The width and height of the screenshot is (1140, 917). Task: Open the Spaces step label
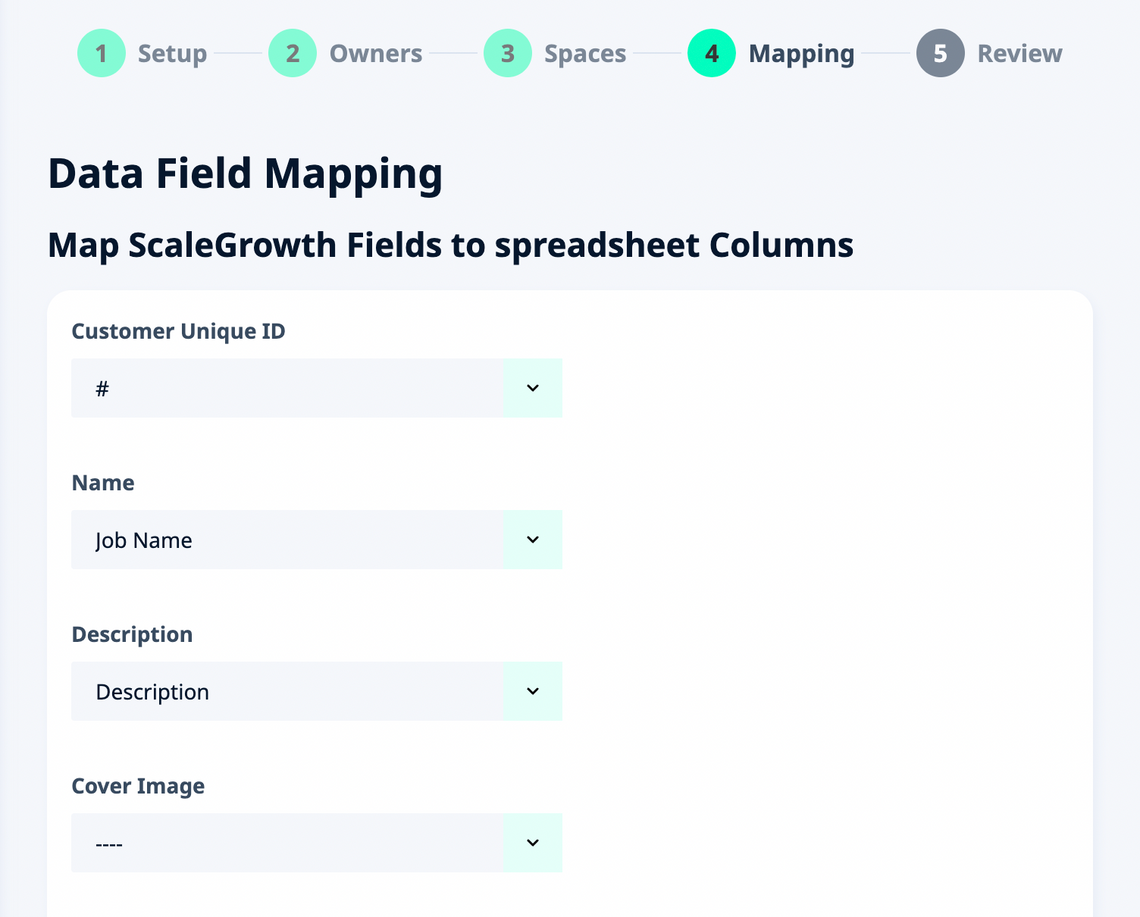(x=585, y=53)
